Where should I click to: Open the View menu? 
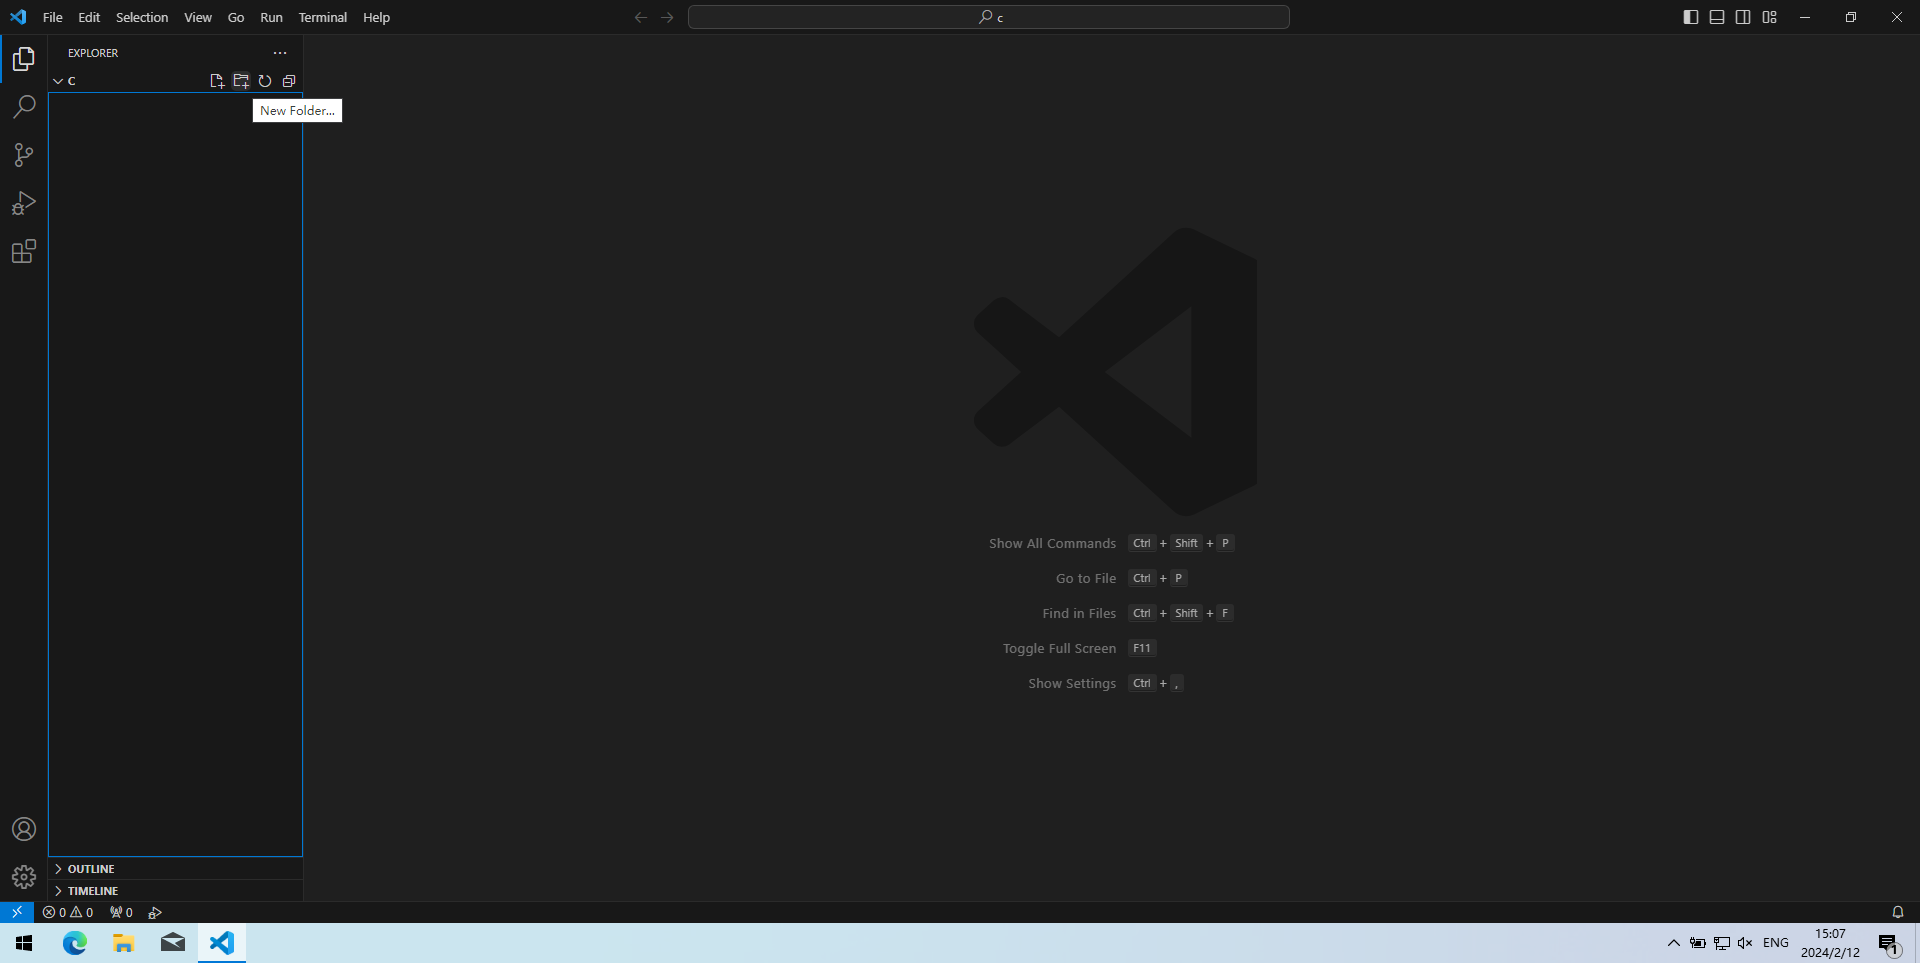[x=198, y=17]
